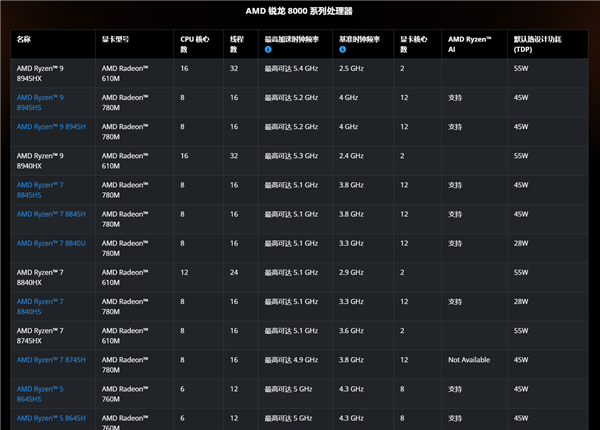Open the AMD Ryzen 9 8945HS link
Screen dimensions: 600x430
pos(41,101)
